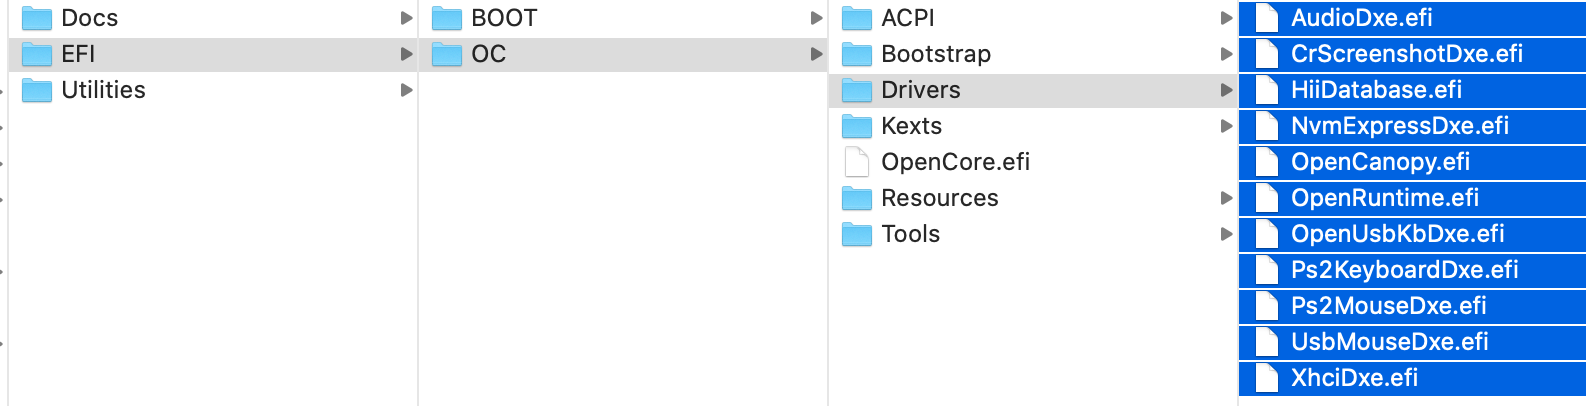
Task: Click the OpenCanopy.efi file entry
Action: pyautogui.click(x=1412, y=162)
